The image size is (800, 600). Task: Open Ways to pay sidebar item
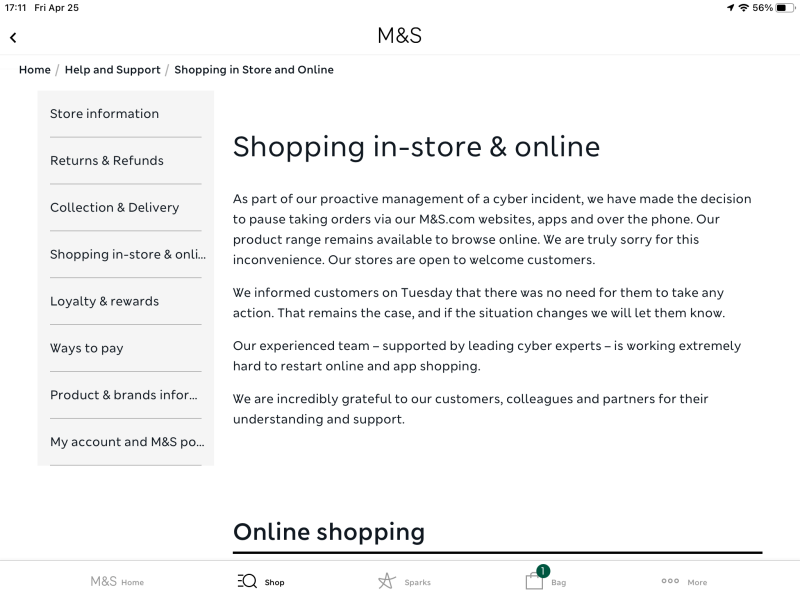[x=126, y=348]
